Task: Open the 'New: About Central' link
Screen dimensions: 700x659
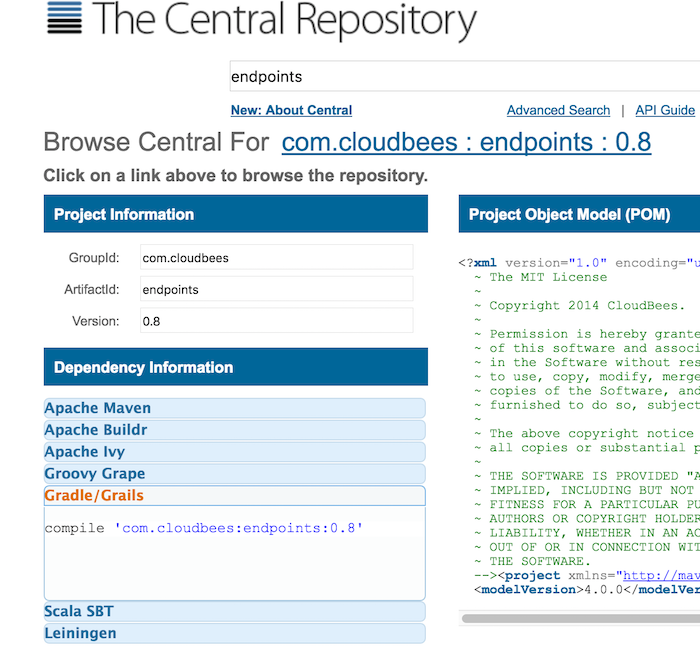Action: point(291,110)
